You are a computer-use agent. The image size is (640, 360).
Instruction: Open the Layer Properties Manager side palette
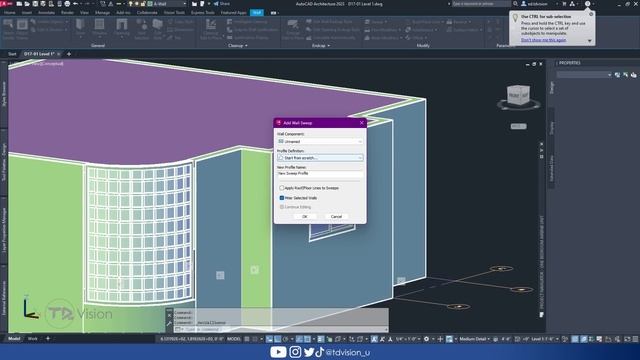click(4, 231)
